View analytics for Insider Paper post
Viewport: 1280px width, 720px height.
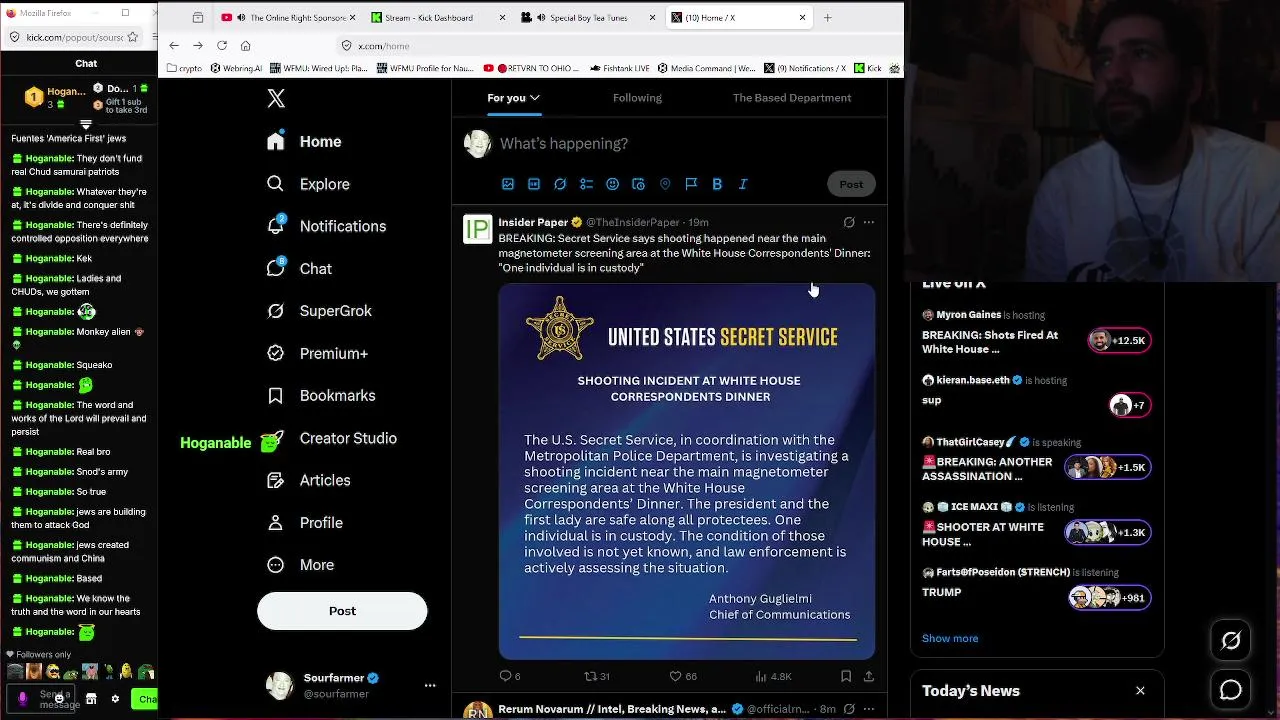[x=774, y=677]
